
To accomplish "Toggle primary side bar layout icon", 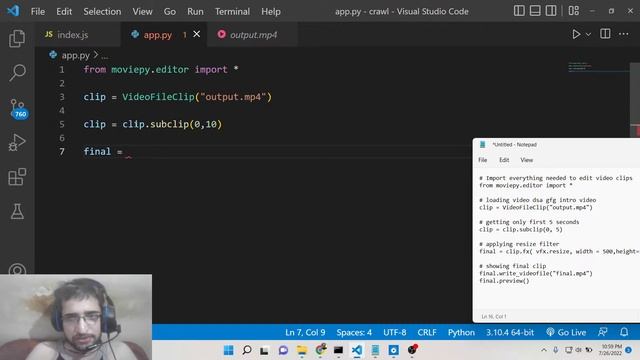I will [519, 11].
